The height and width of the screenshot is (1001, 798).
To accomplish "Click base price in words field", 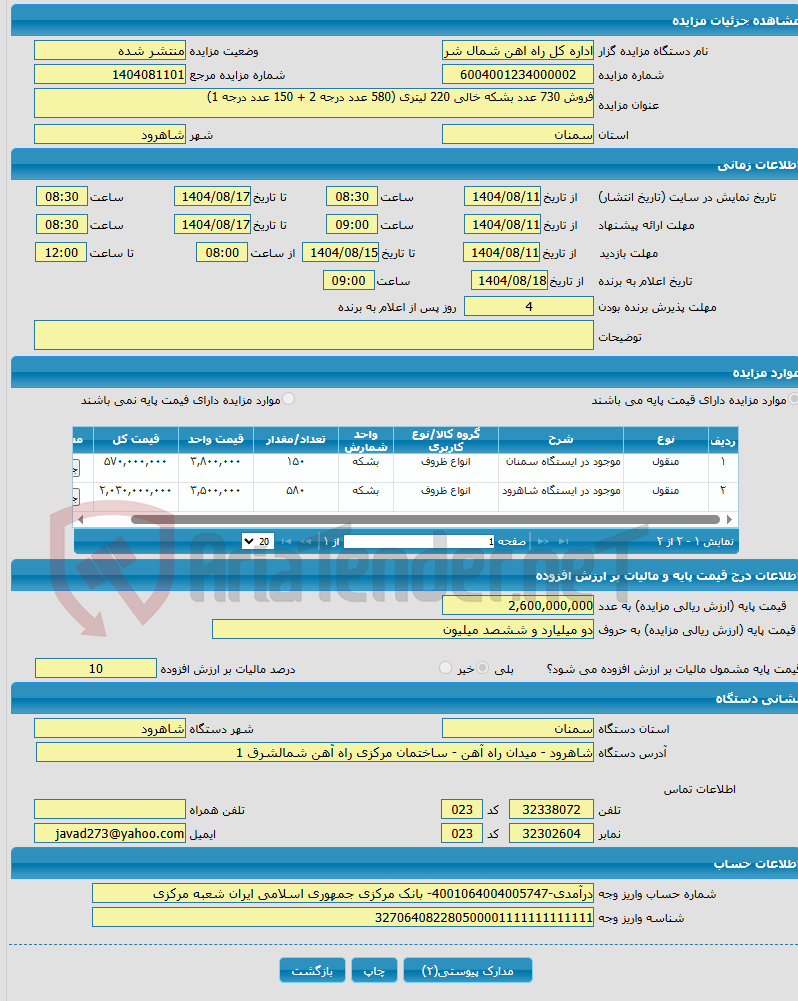I will [403, 629].
